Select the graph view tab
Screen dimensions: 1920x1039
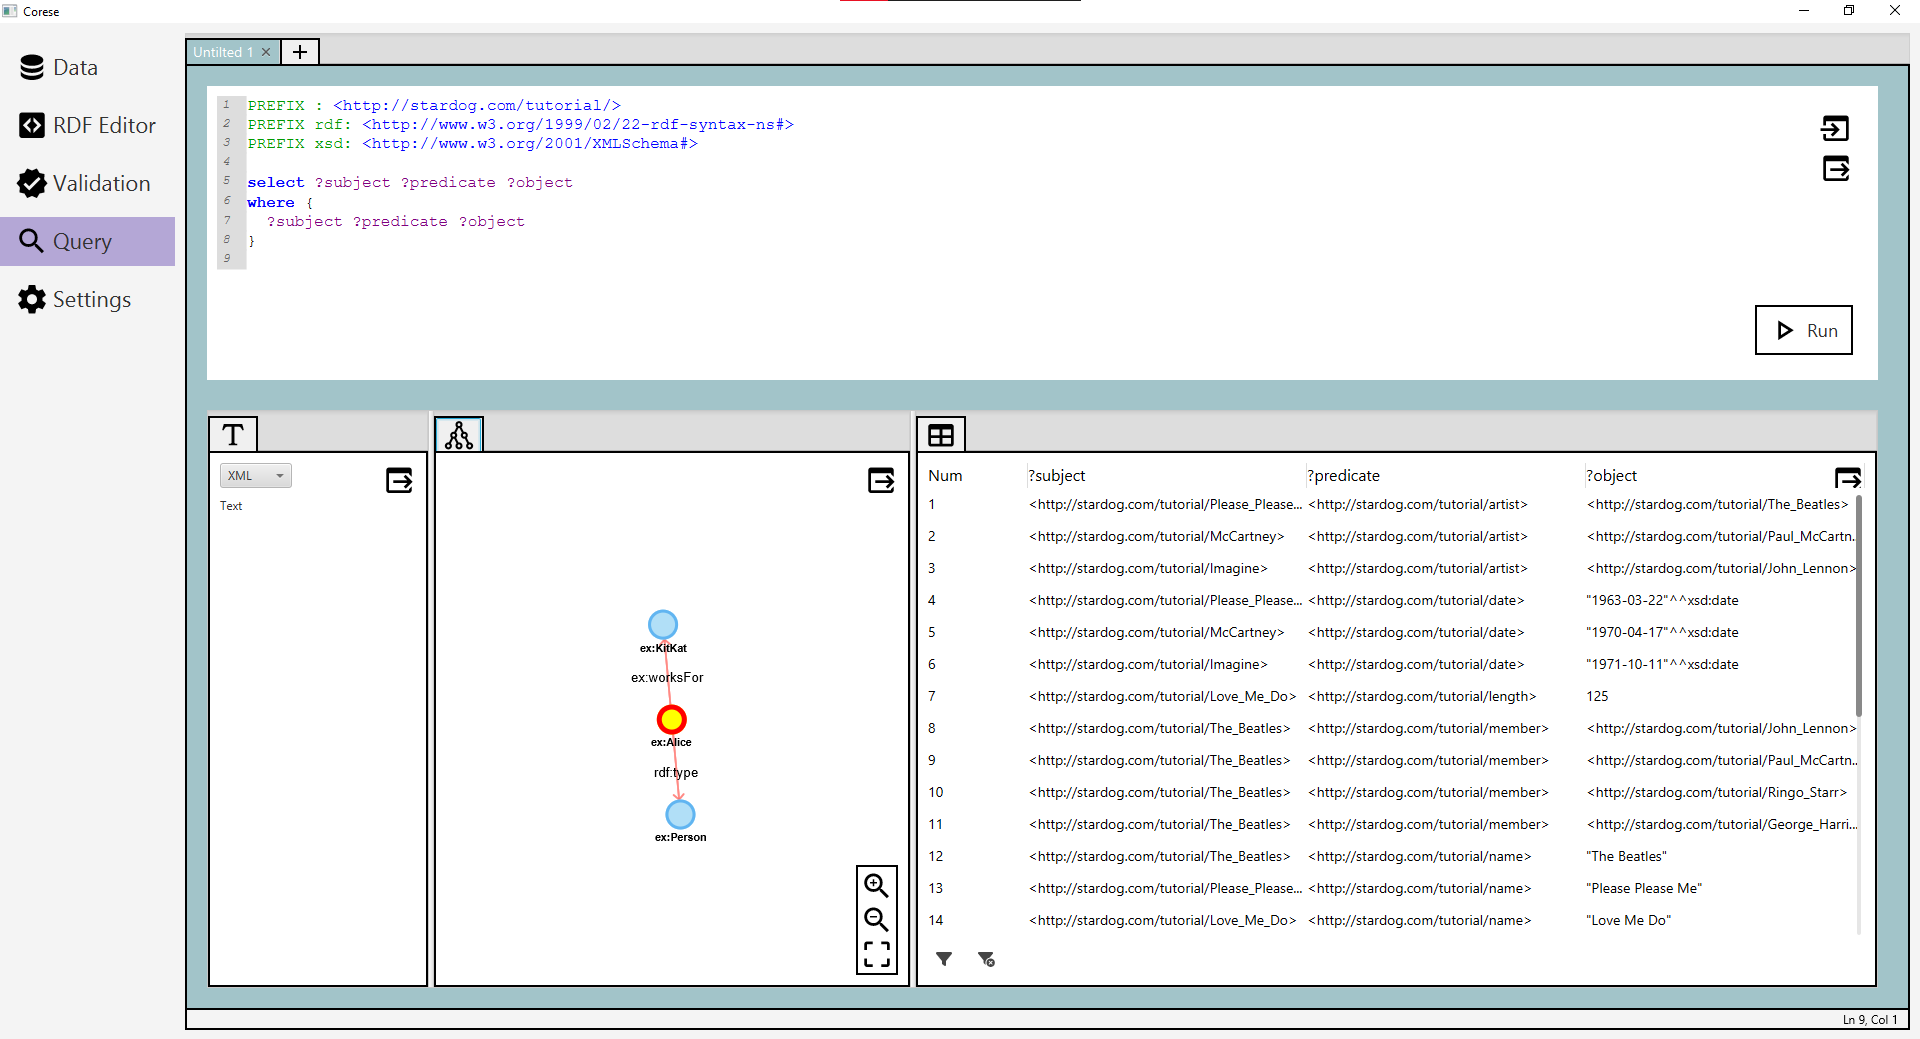click(x=459, y=435)
